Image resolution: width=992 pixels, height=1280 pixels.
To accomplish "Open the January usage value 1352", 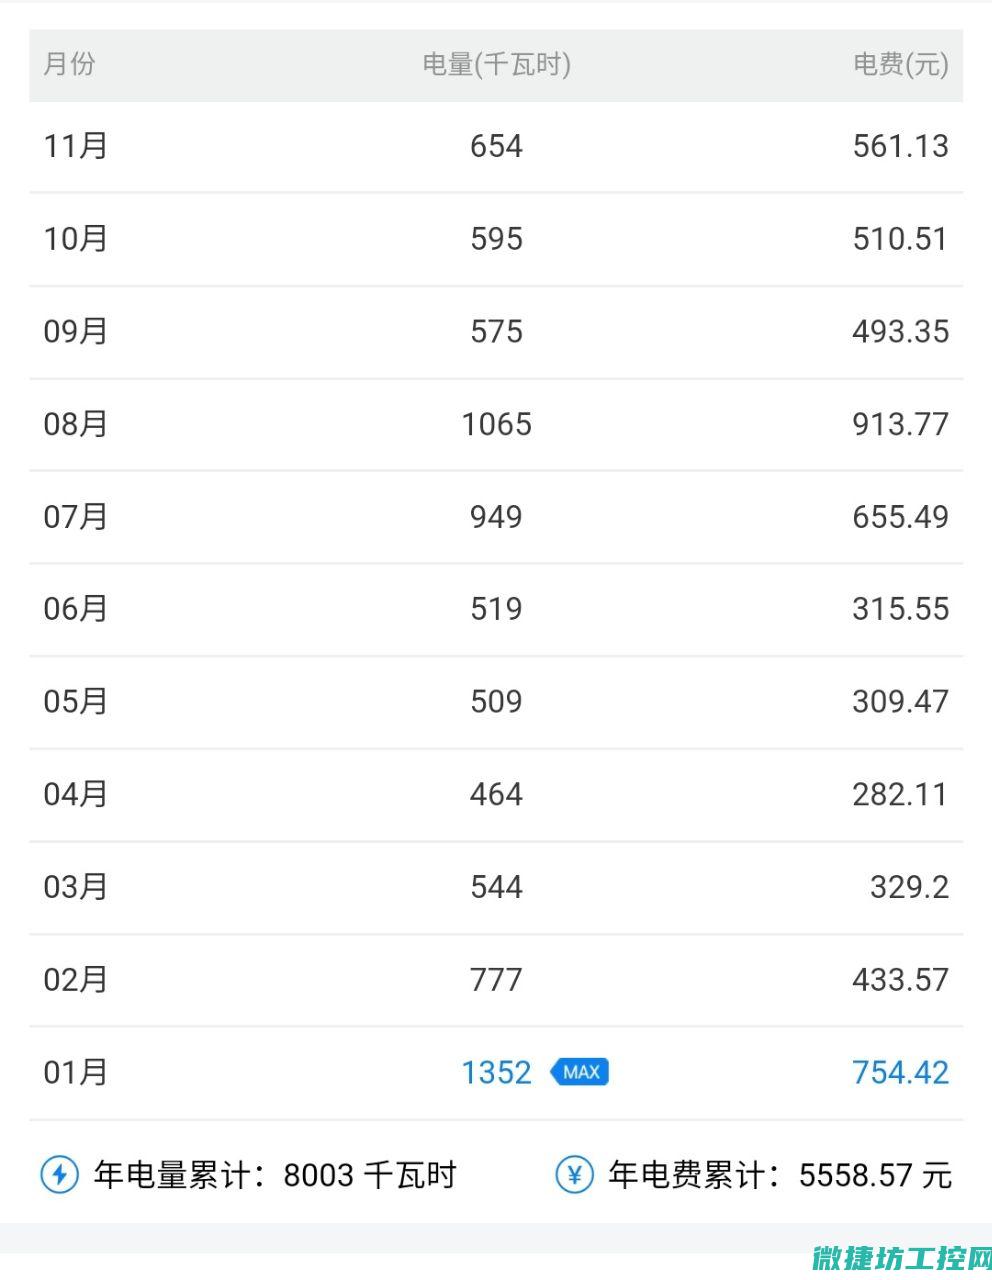I will click(496, 1072).
